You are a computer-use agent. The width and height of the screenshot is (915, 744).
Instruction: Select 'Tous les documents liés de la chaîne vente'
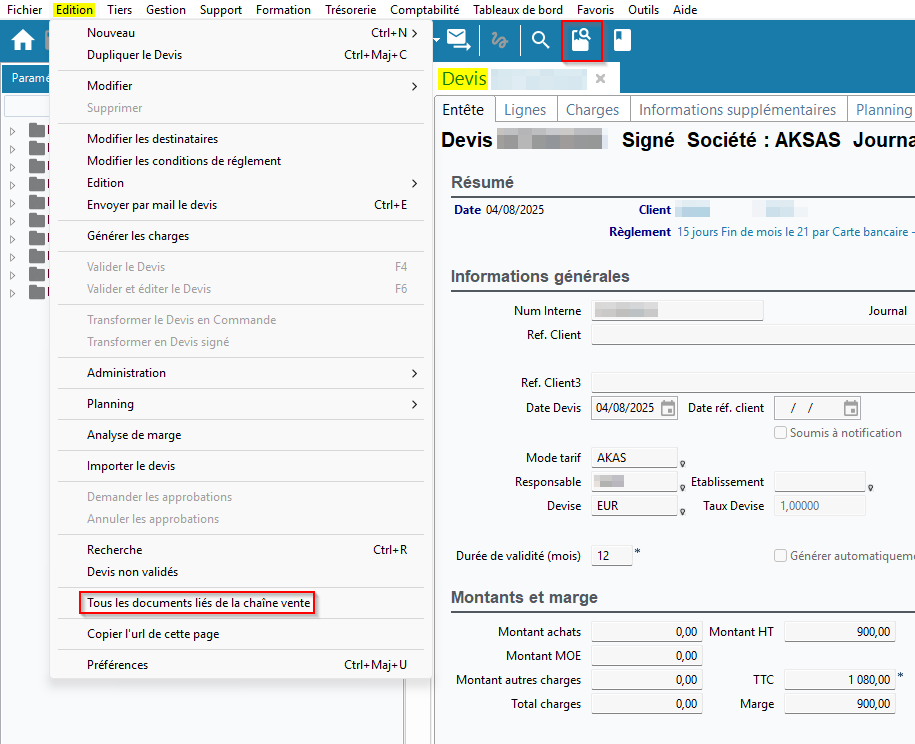[x=198, y=603]
